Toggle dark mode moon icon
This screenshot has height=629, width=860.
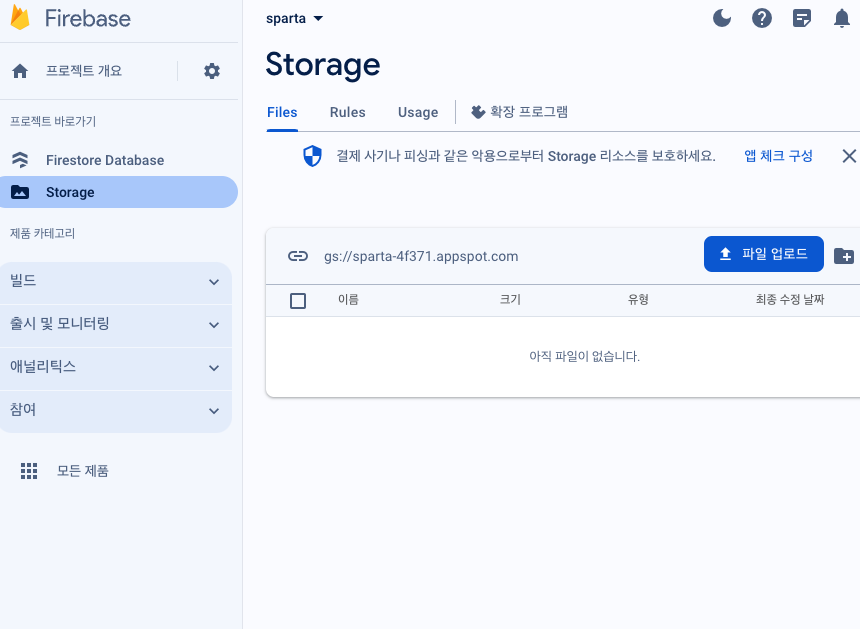point(722,18)
